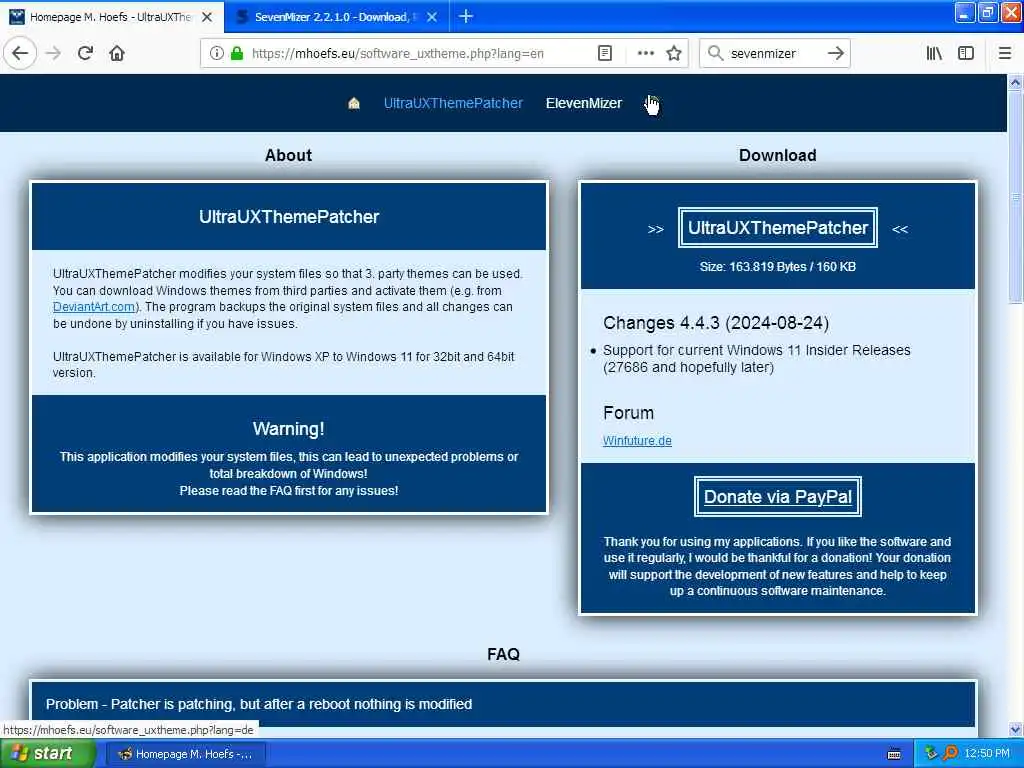
Task: Click the orange magnifier tray icon
Action: [x=950, y=754]
